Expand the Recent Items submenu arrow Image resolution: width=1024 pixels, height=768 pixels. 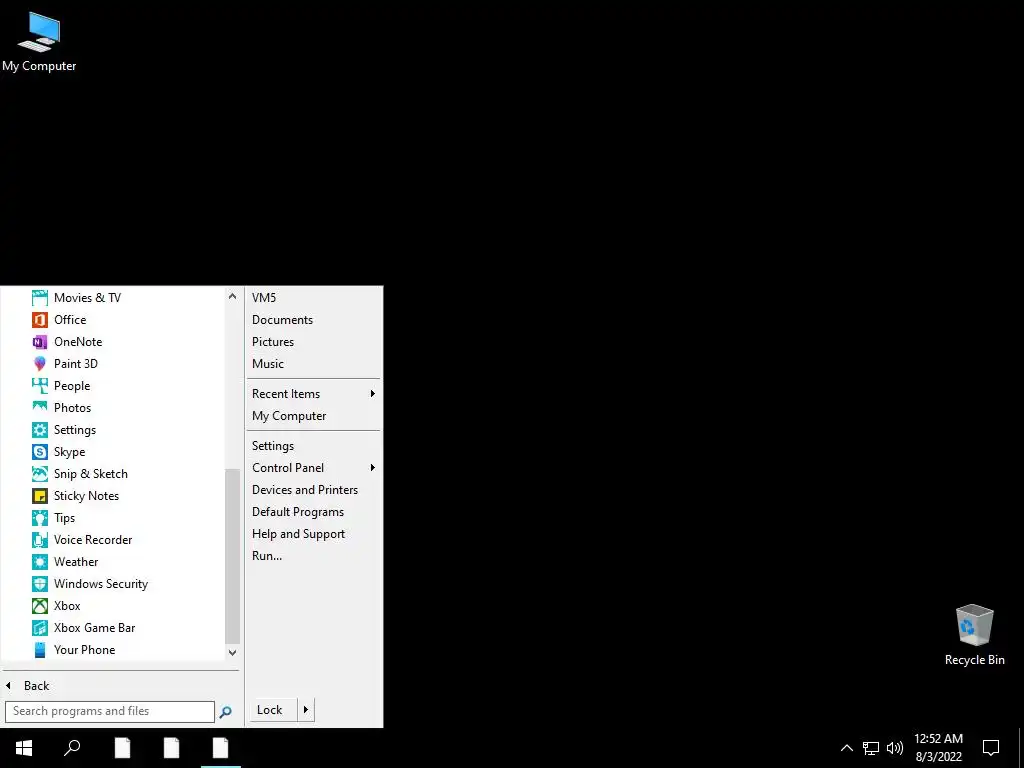pos(373,394)
